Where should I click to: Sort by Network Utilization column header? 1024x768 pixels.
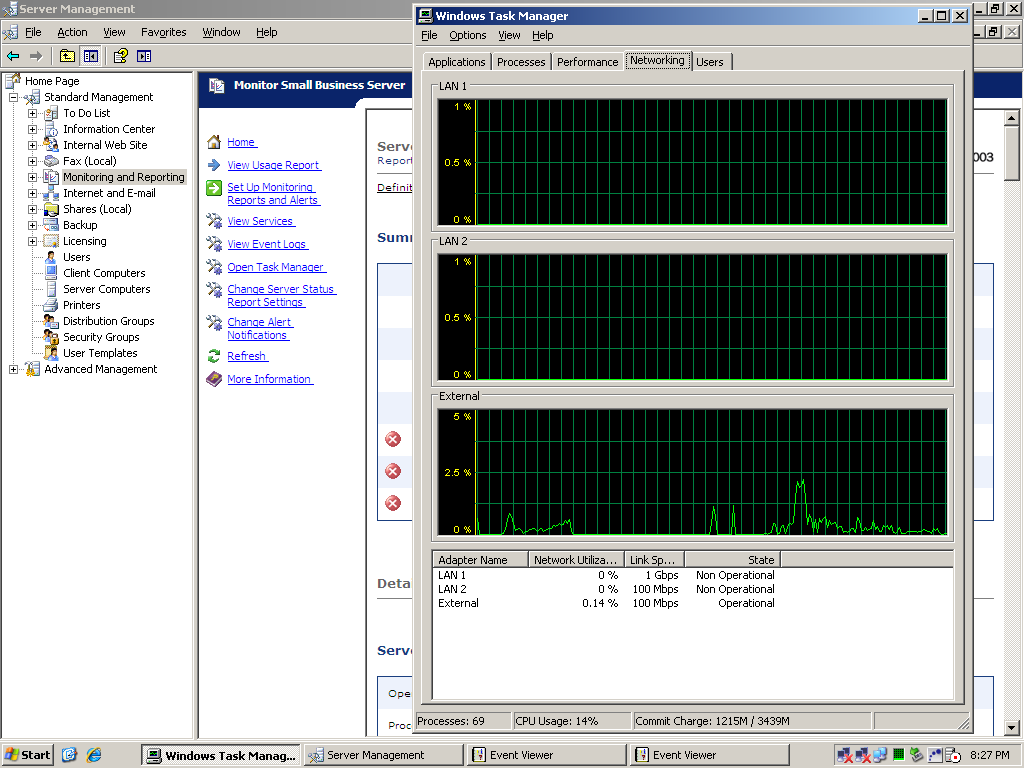point(575,560)
